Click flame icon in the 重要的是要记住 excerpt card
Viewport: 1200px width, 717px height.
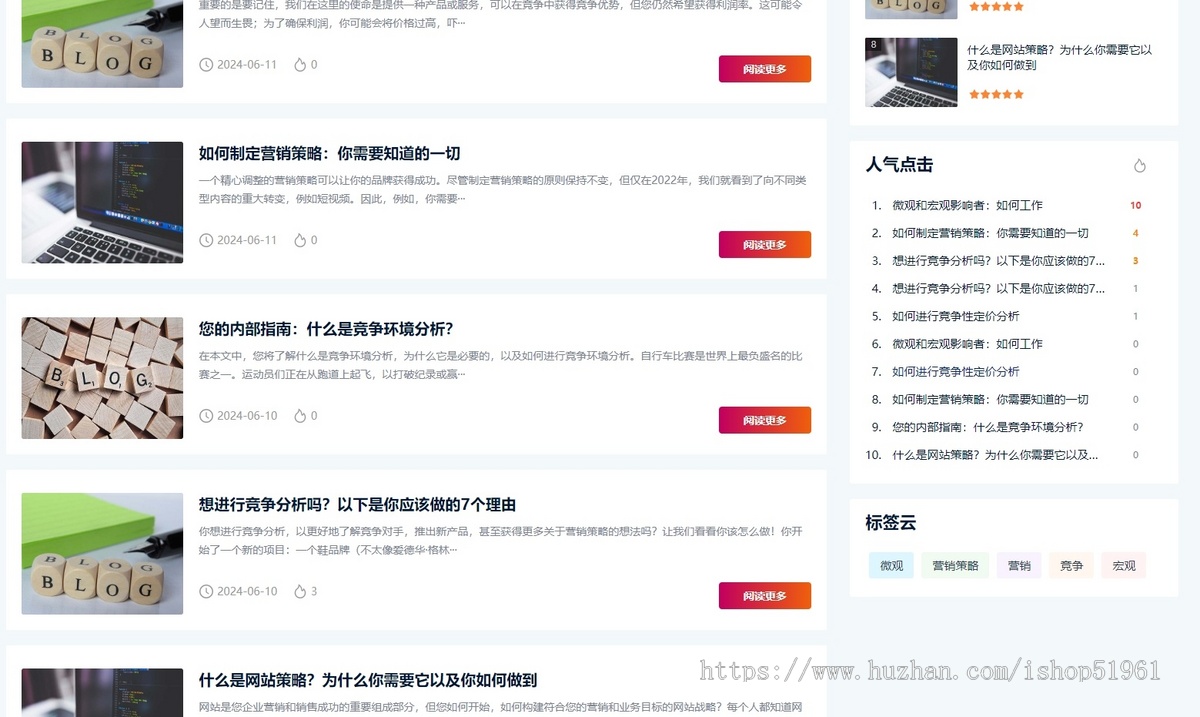(299, 65)
